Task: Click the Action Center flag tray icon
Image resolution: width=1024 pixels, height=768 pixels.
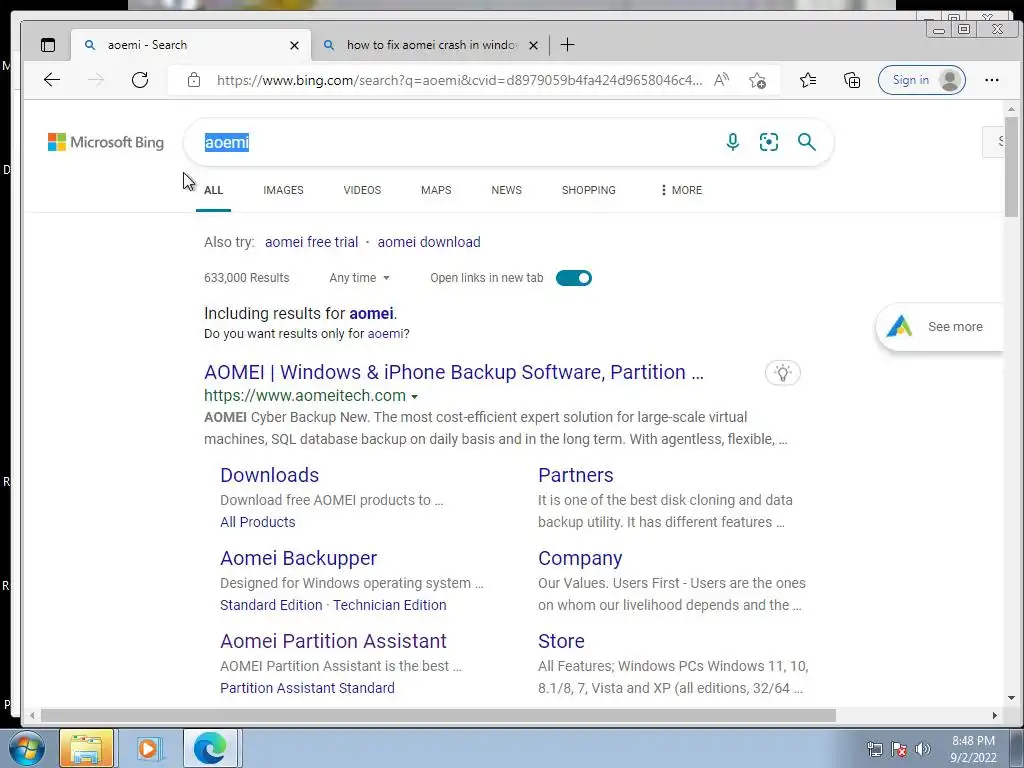Action: click(x=899, y=749)
